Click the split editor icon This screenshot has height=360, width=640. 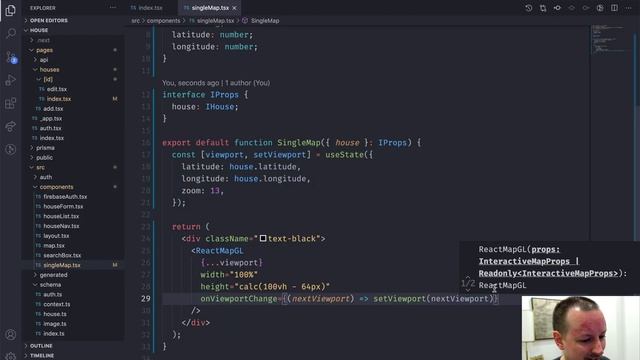click(614, 8)
